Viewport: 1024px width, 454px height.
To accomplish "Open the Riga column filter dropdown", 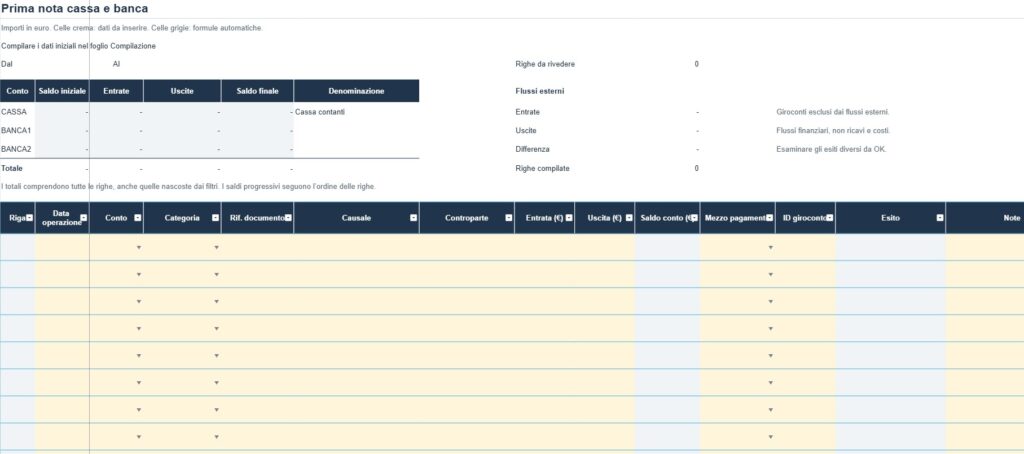I will (30, 218).
